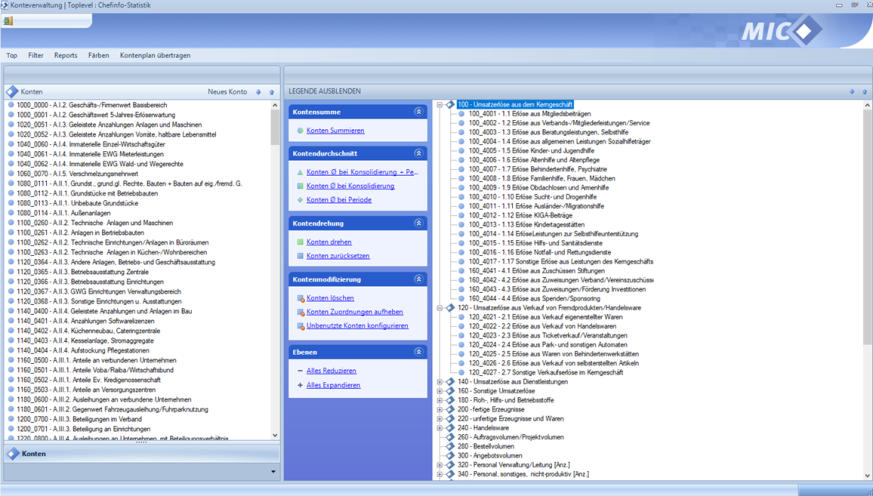Expand the 140 - Umsatzerlöse aus Dienstleistungen node

(440, 381)
